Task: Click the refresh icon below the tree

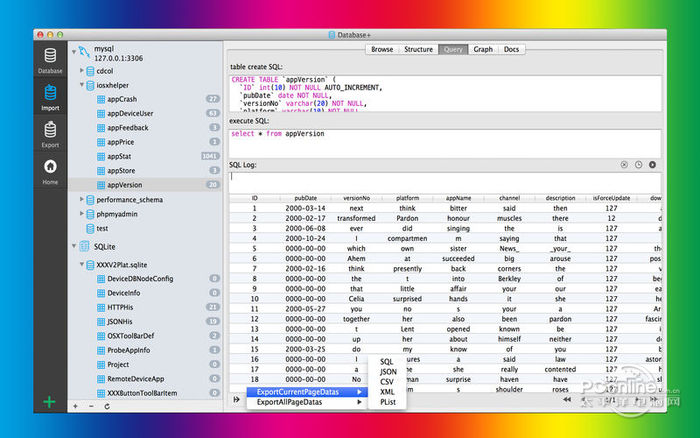Action: click(x=106, y=407)
